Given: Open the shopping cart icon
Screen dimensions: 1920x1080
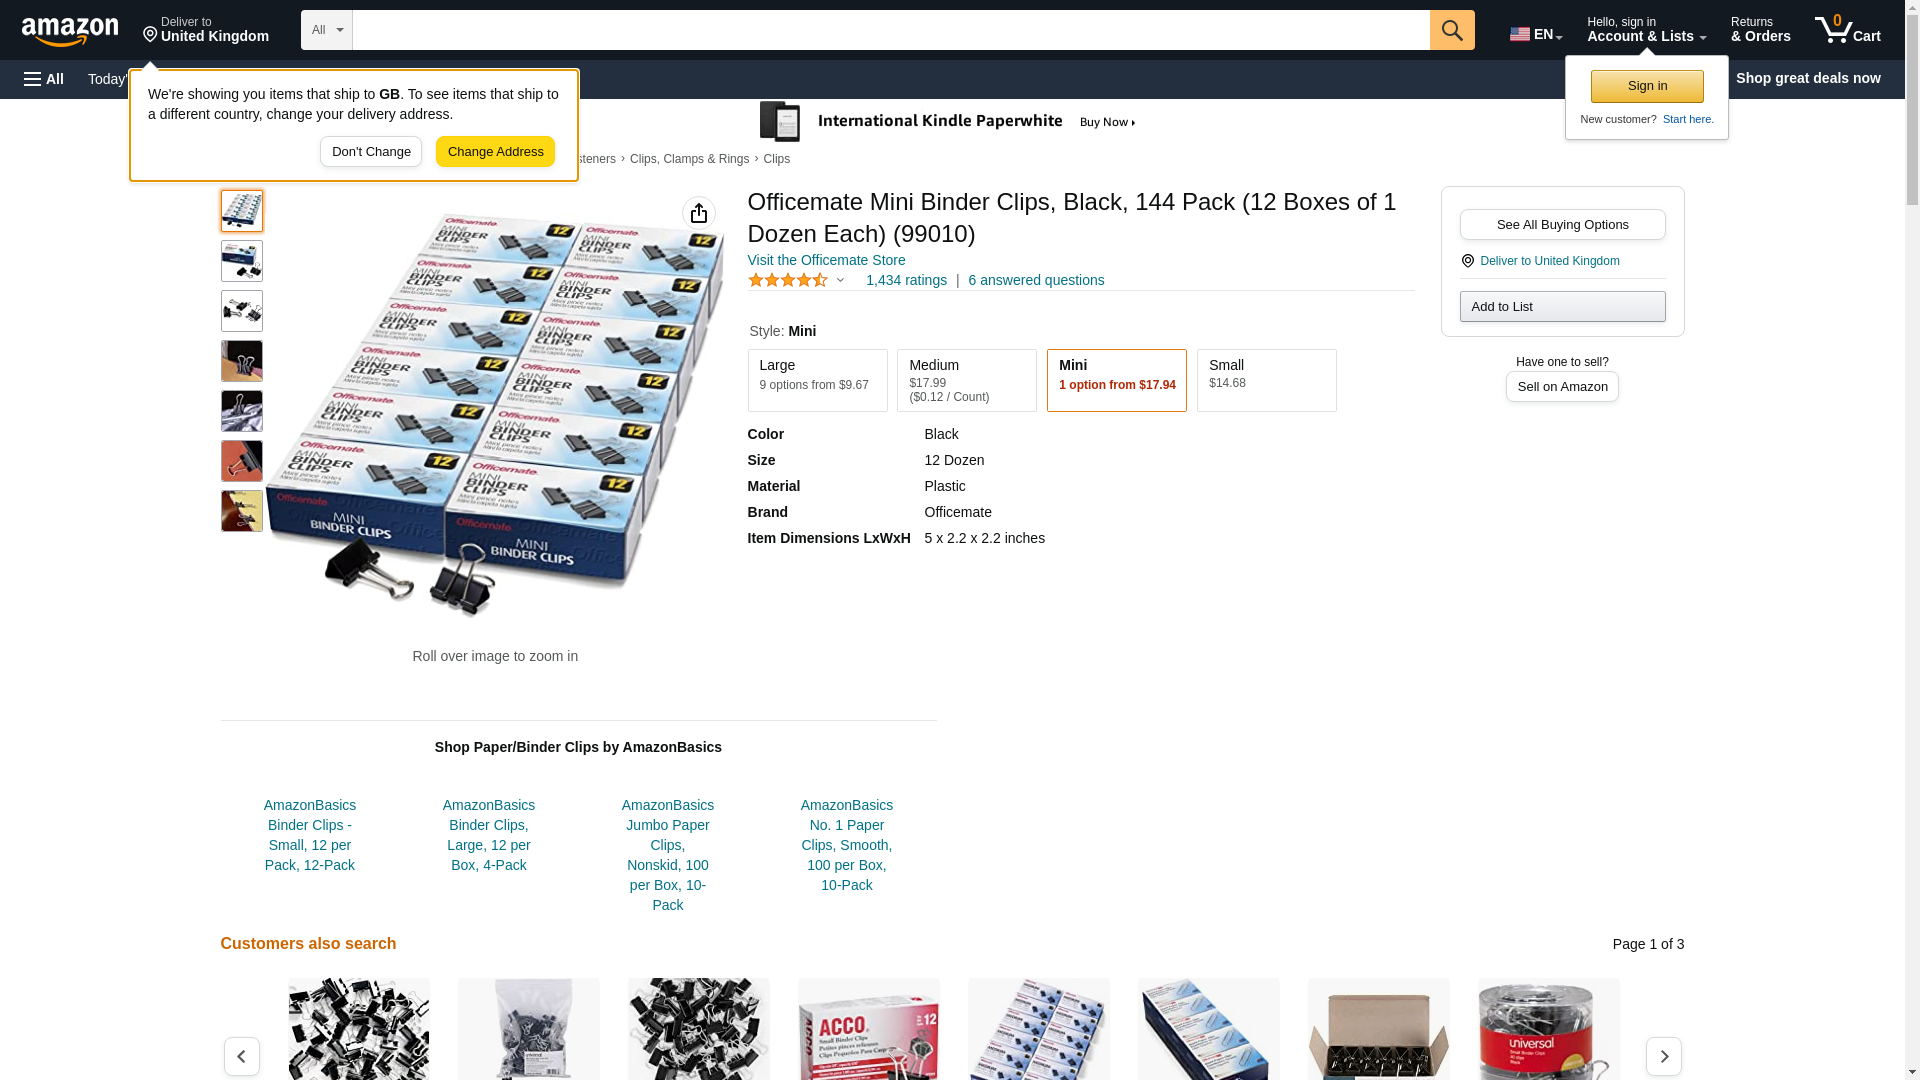Looking at the screenshot, I should pyautogui.click(x=1848, y=30).
